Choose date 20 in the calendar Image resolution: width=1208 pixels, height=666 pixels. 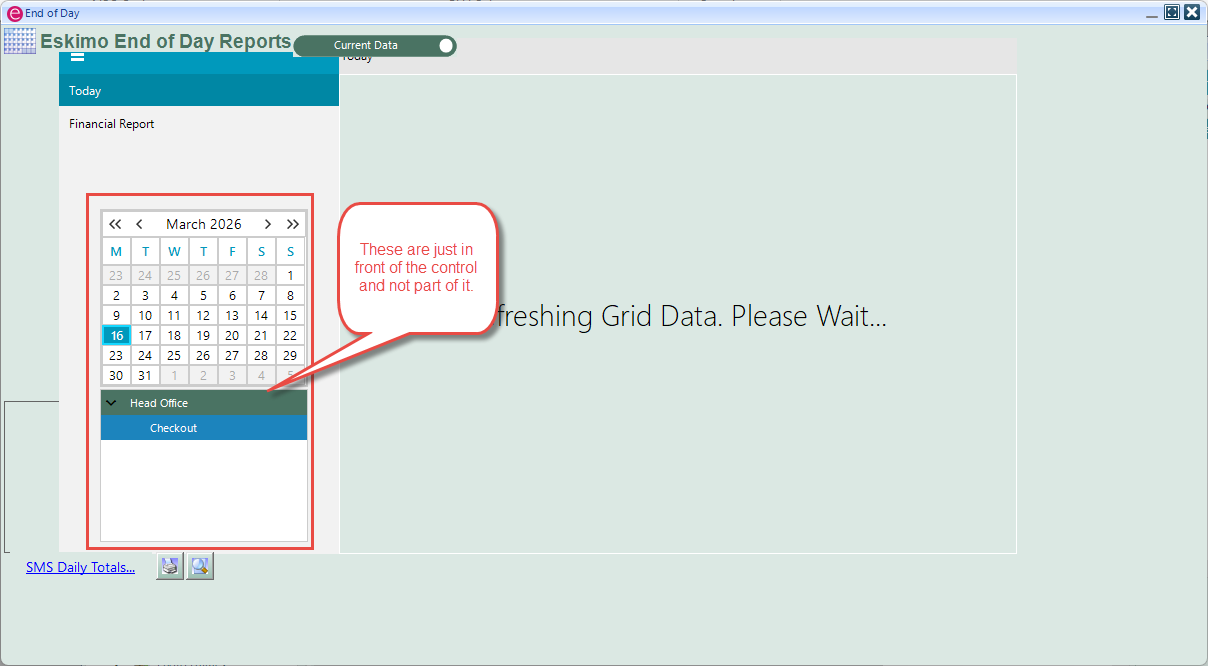[232, 335]
